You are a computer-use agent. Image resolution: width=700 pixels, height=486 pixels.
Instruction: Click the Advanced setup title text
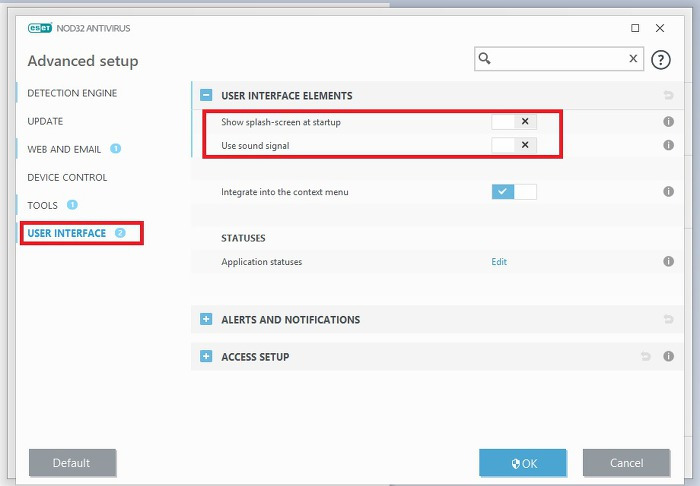83,61
